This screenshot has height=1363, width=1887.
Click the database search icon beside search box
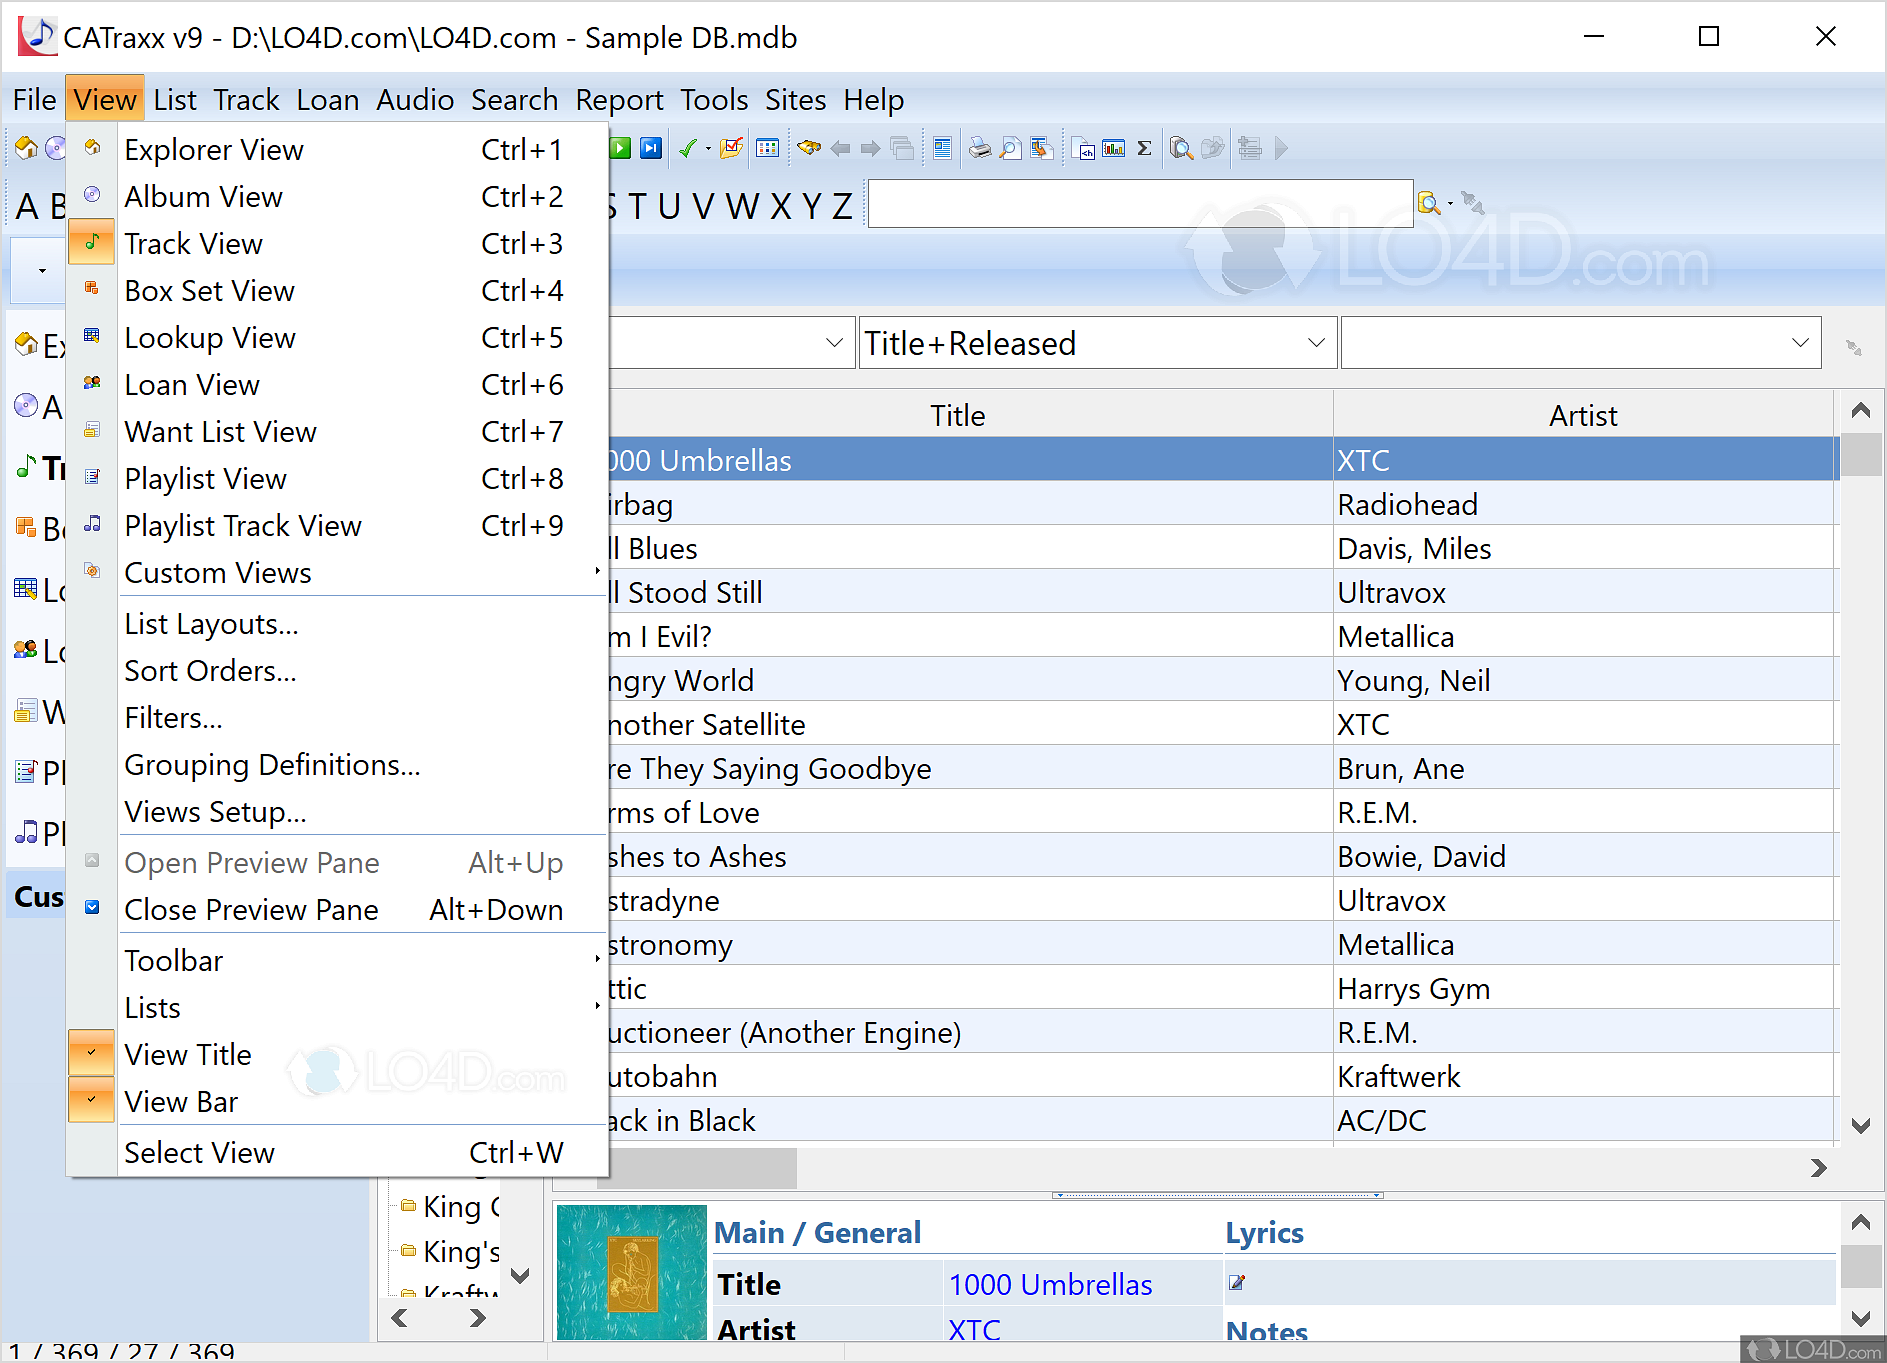[x=1429, y=204]
